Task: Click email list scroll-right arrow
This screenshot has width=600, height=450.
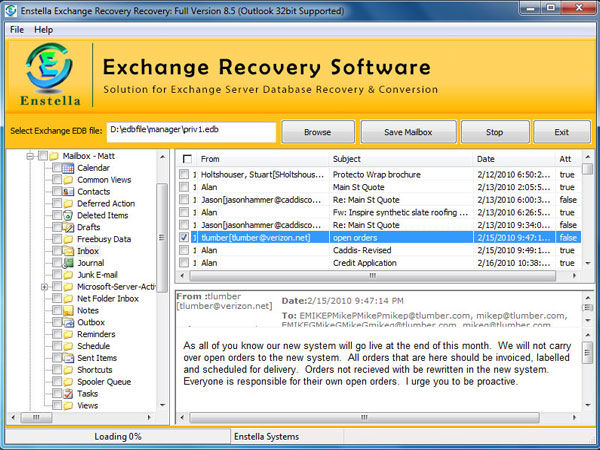Action: tap(574, 276)
